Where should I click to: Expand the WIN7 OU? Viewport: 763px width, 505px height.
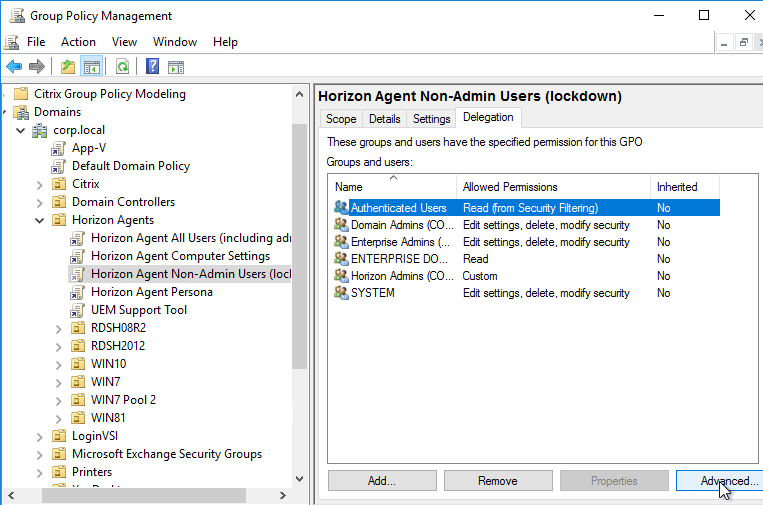[58, 382]
